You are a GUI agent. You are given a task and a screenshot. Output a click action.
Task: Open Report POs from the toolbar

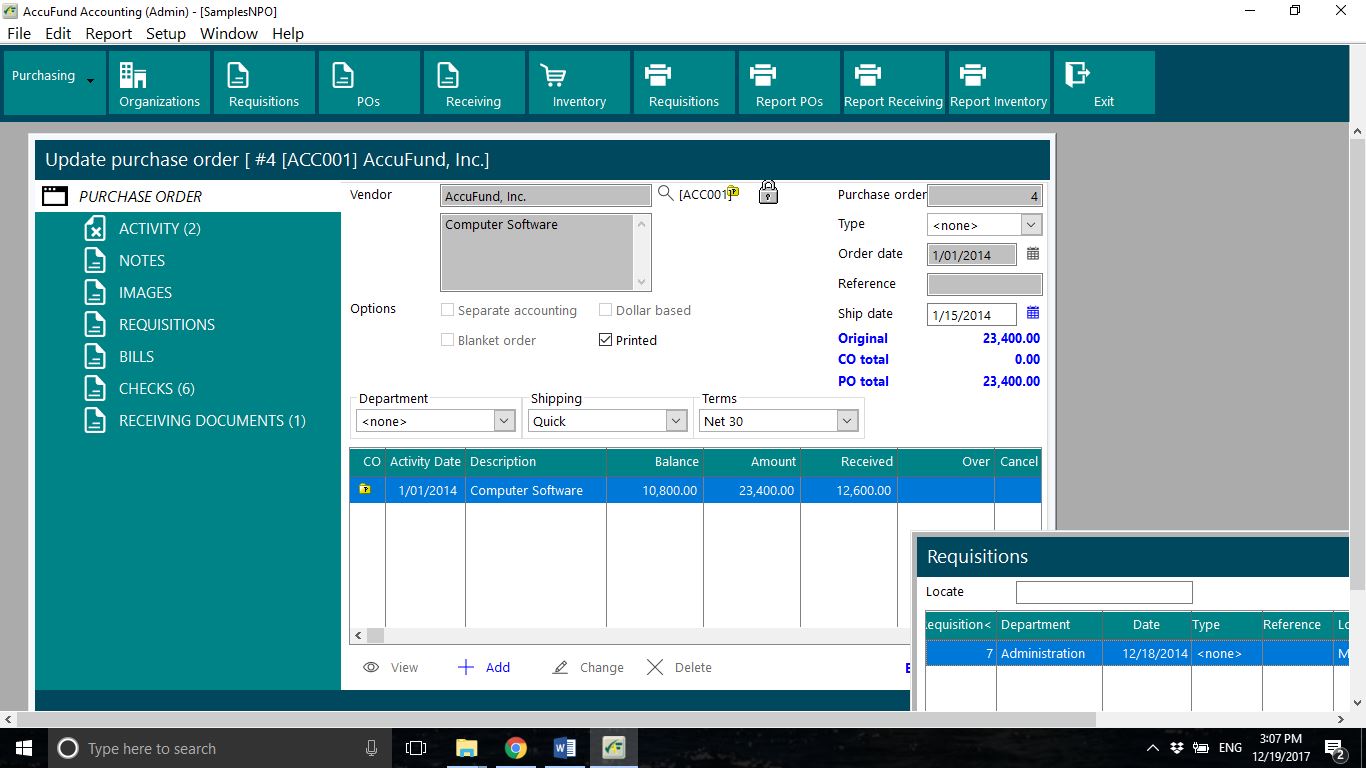(x=788, y=82)
